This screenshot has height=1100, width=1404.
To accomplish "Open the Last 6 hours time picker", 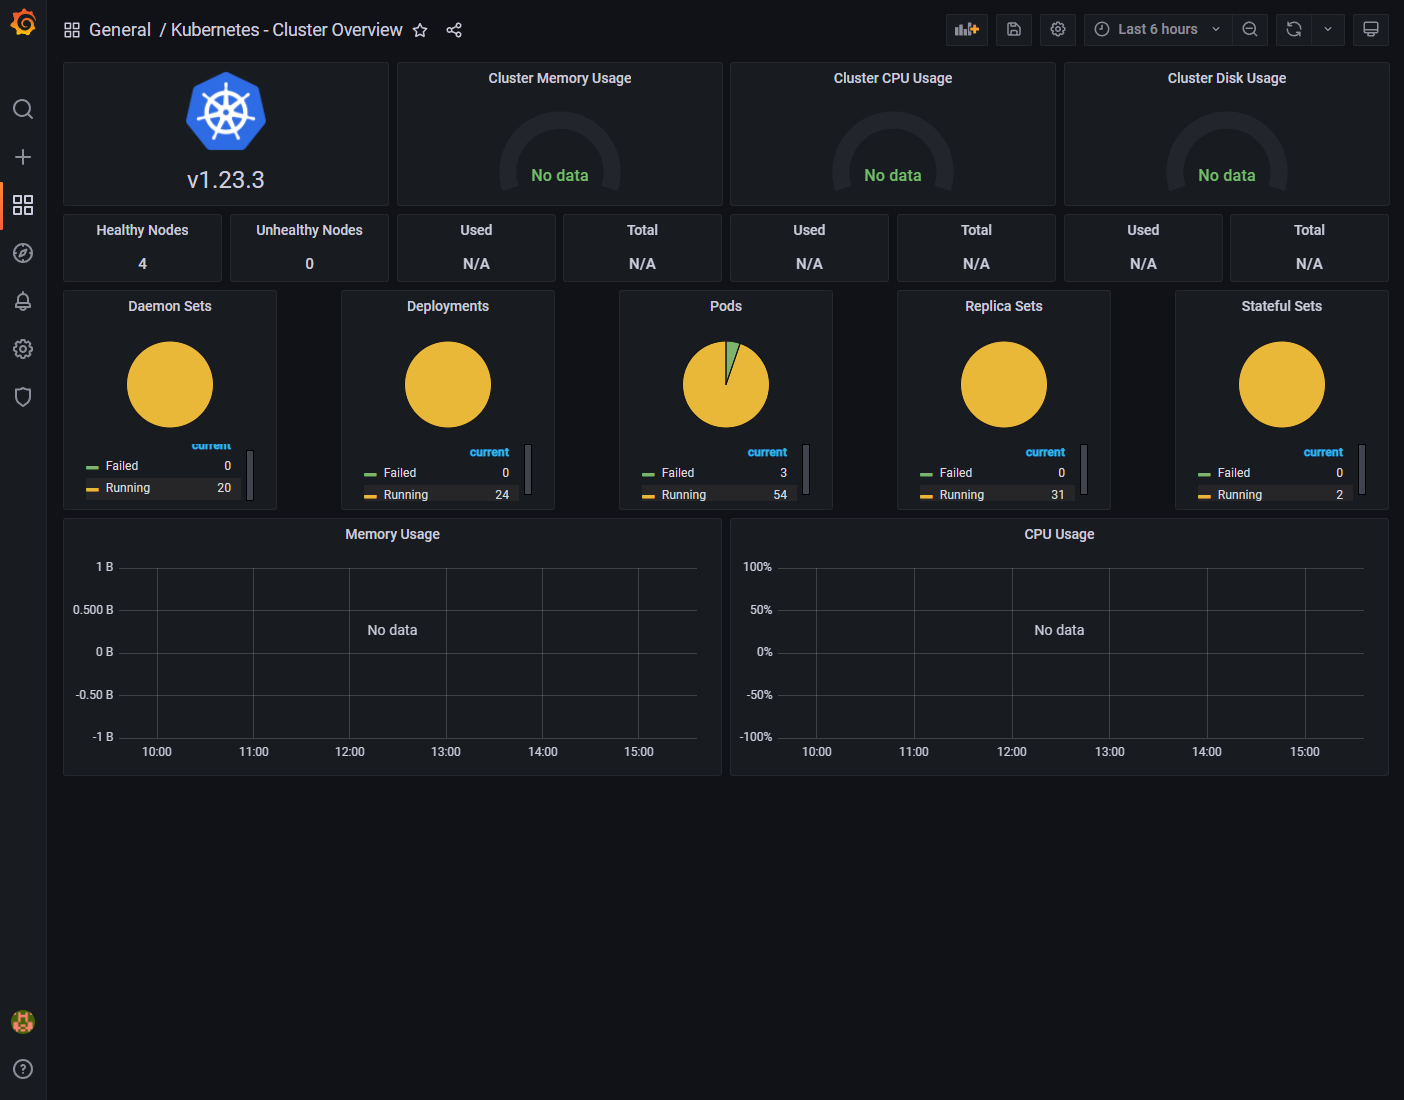I will pyautogui.click(x=1158, y=29).
